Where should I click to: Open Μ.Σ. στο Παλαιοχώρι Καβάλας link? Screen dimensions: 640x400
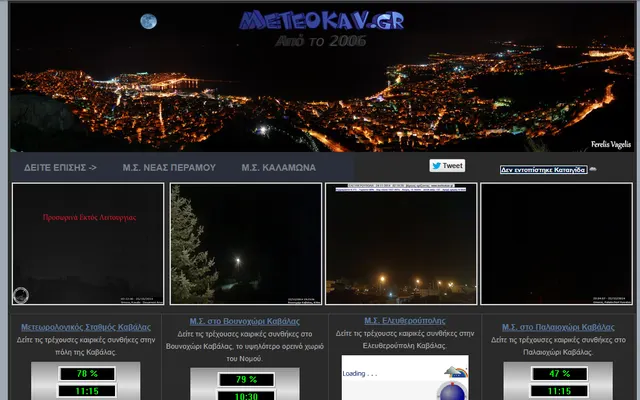coord(558,327)
